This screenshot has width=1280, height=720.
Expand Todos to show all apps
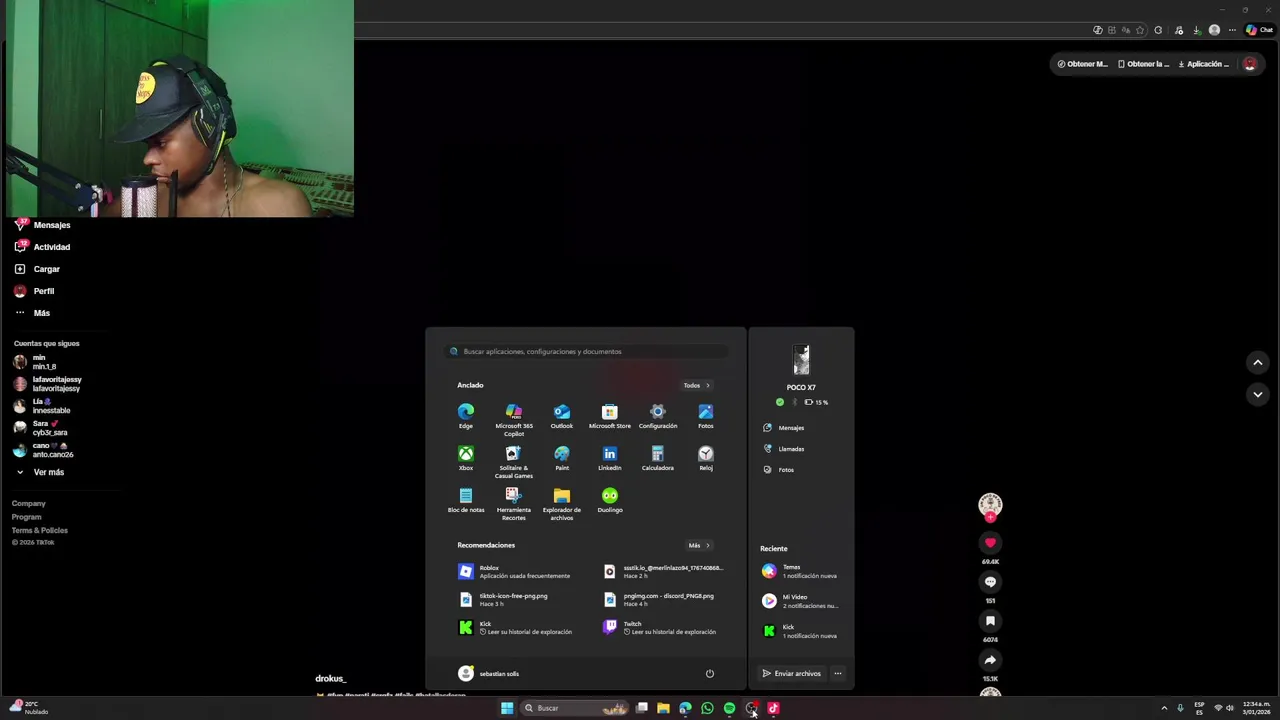point(697,385)
